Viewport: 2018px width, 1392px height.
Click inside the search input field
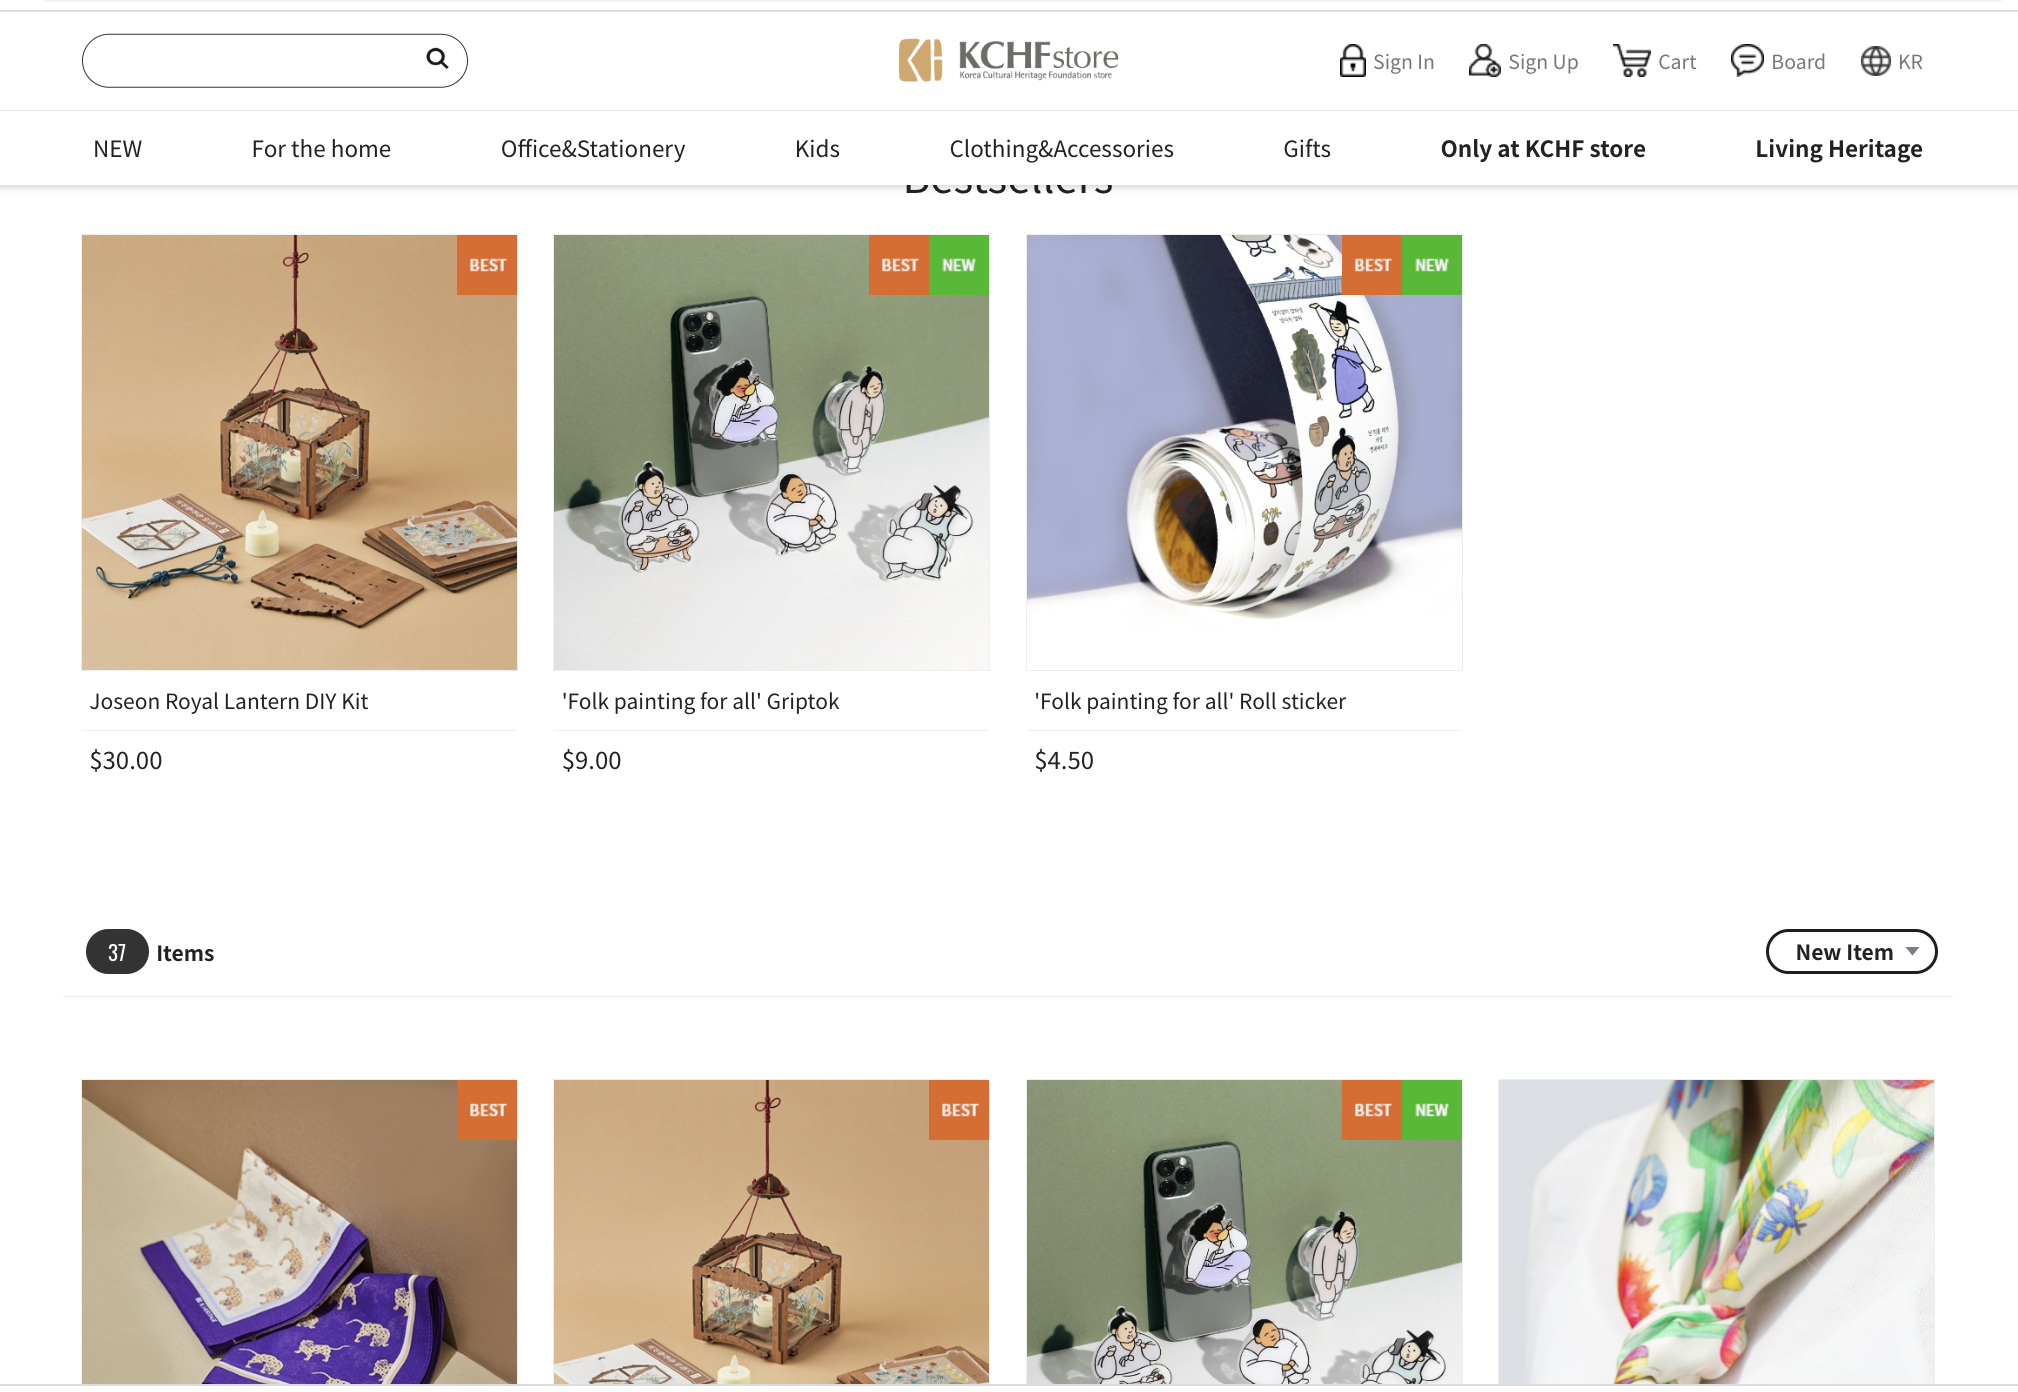click(255, 60)
